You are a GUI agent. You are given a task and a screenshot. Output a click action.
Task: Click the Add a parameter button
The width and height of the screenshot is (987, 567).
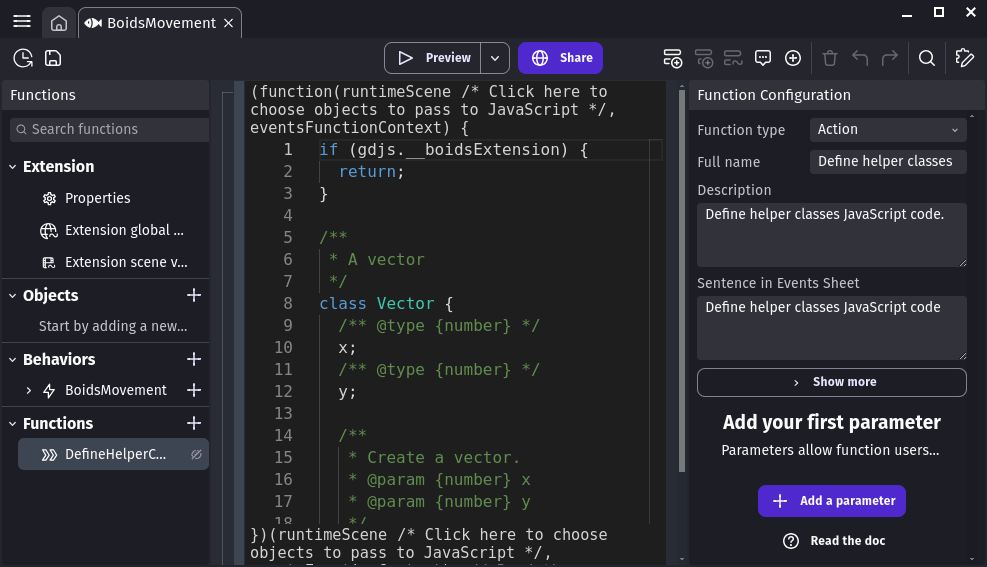[x=832, y=501]
